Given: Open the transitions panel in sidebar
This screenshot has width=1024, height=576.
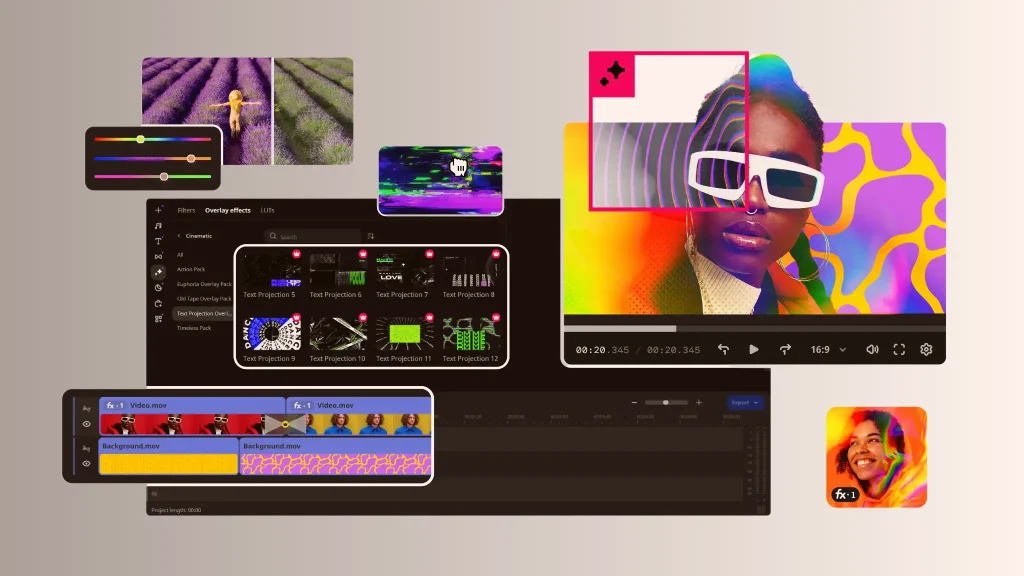Looking at the screenshot, I should tap(158, 257).
